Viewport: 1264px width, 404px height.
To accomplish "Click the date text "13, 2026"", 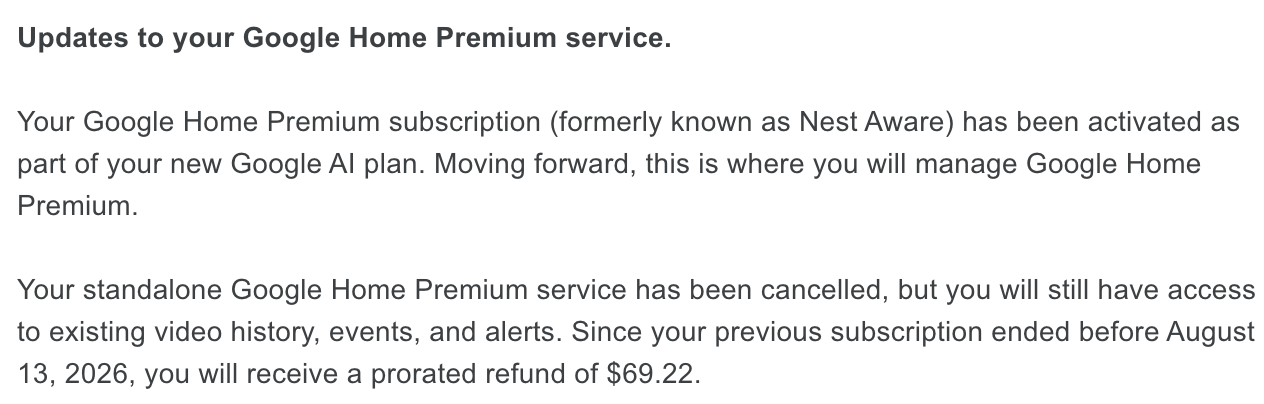I will pyautogui.click(x=74, y=375).
